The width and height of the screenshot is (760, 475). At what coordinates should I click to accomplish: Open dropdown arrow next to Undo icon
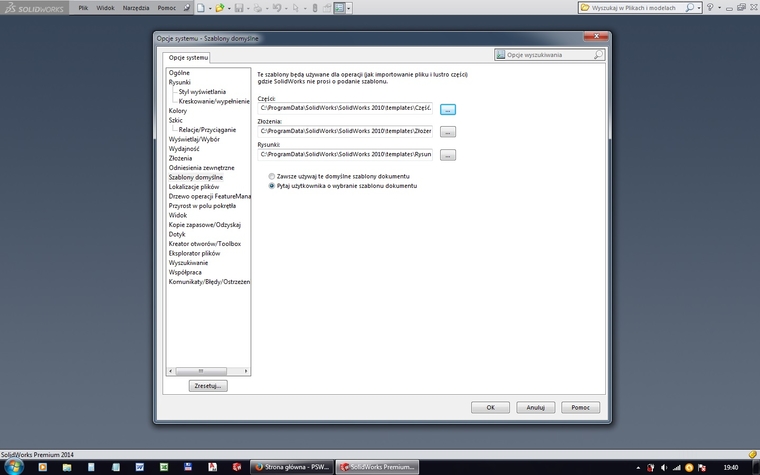[x=285, y=8]
